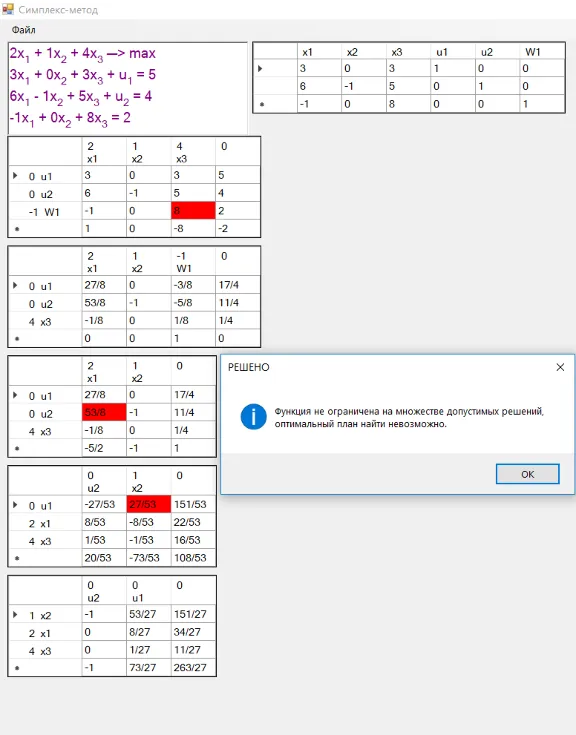Click the 4 x3 column header in first tableau
The width and height of the screenshot is (576, 735).
click(x=193, y=152)
